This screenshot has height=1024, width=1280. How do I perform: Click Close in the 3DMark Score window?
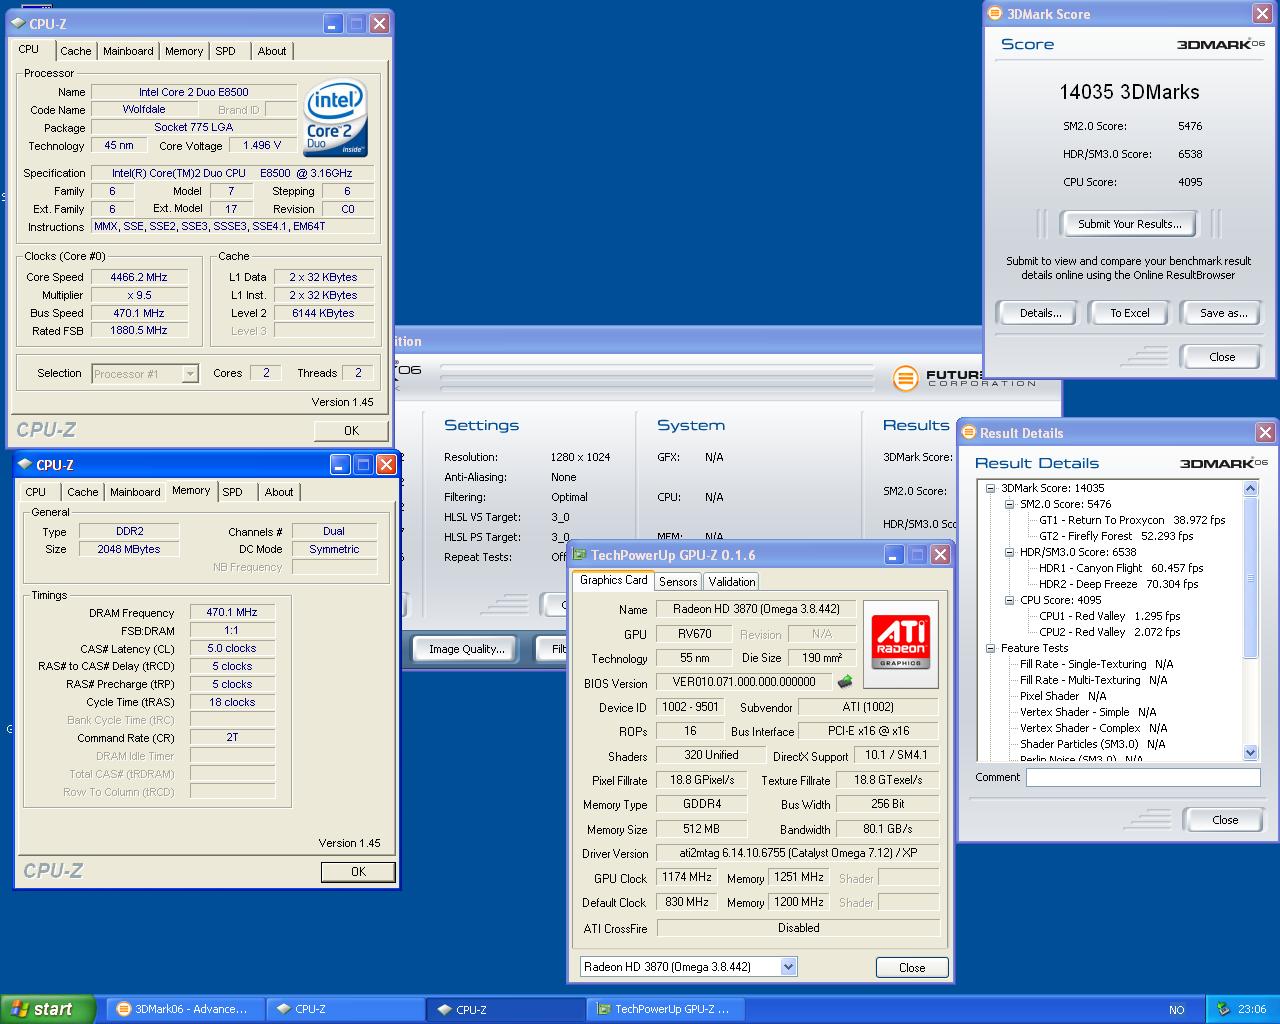tap(1222, 357)
